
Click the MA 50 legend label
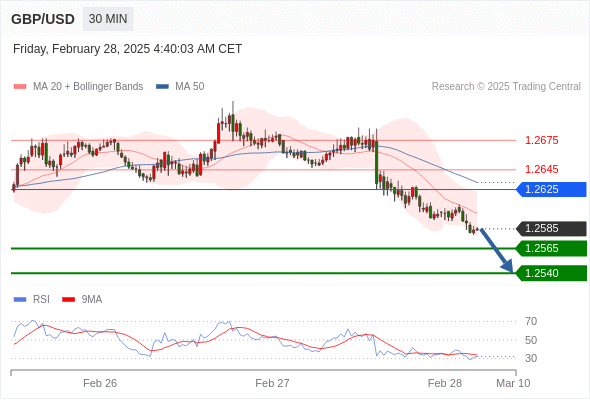click(190, 87)
